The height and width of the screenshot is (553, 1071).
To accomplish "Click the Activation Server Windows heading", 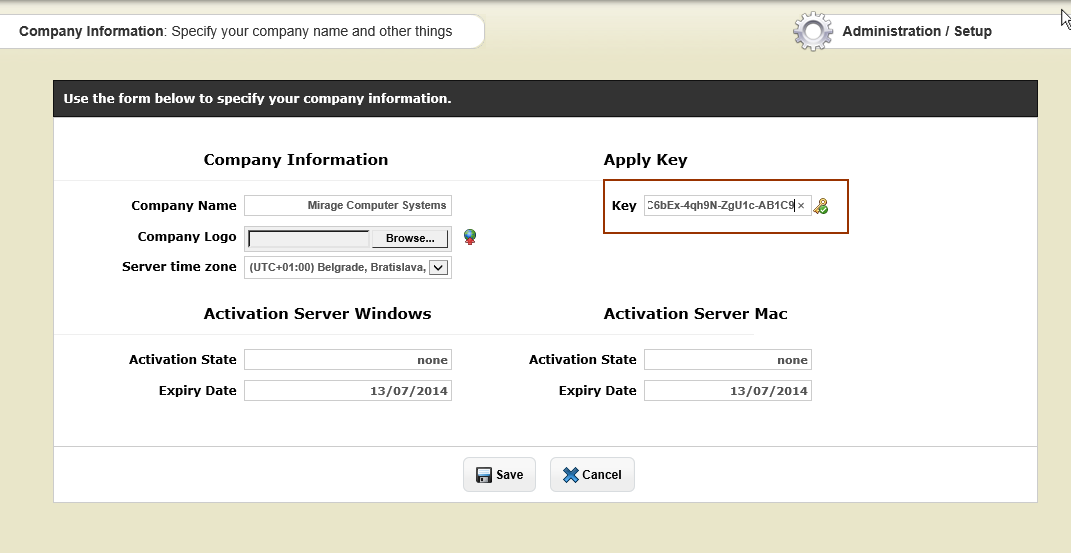I will 317,314.
